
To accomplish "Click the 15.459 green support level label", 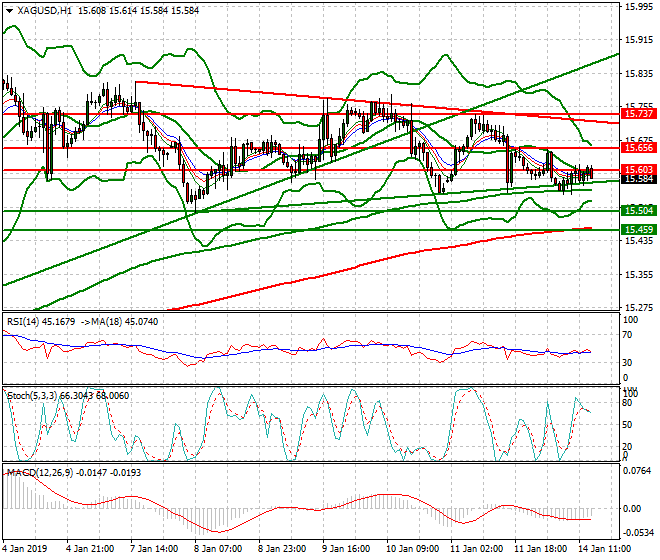I will pos(639,230).
